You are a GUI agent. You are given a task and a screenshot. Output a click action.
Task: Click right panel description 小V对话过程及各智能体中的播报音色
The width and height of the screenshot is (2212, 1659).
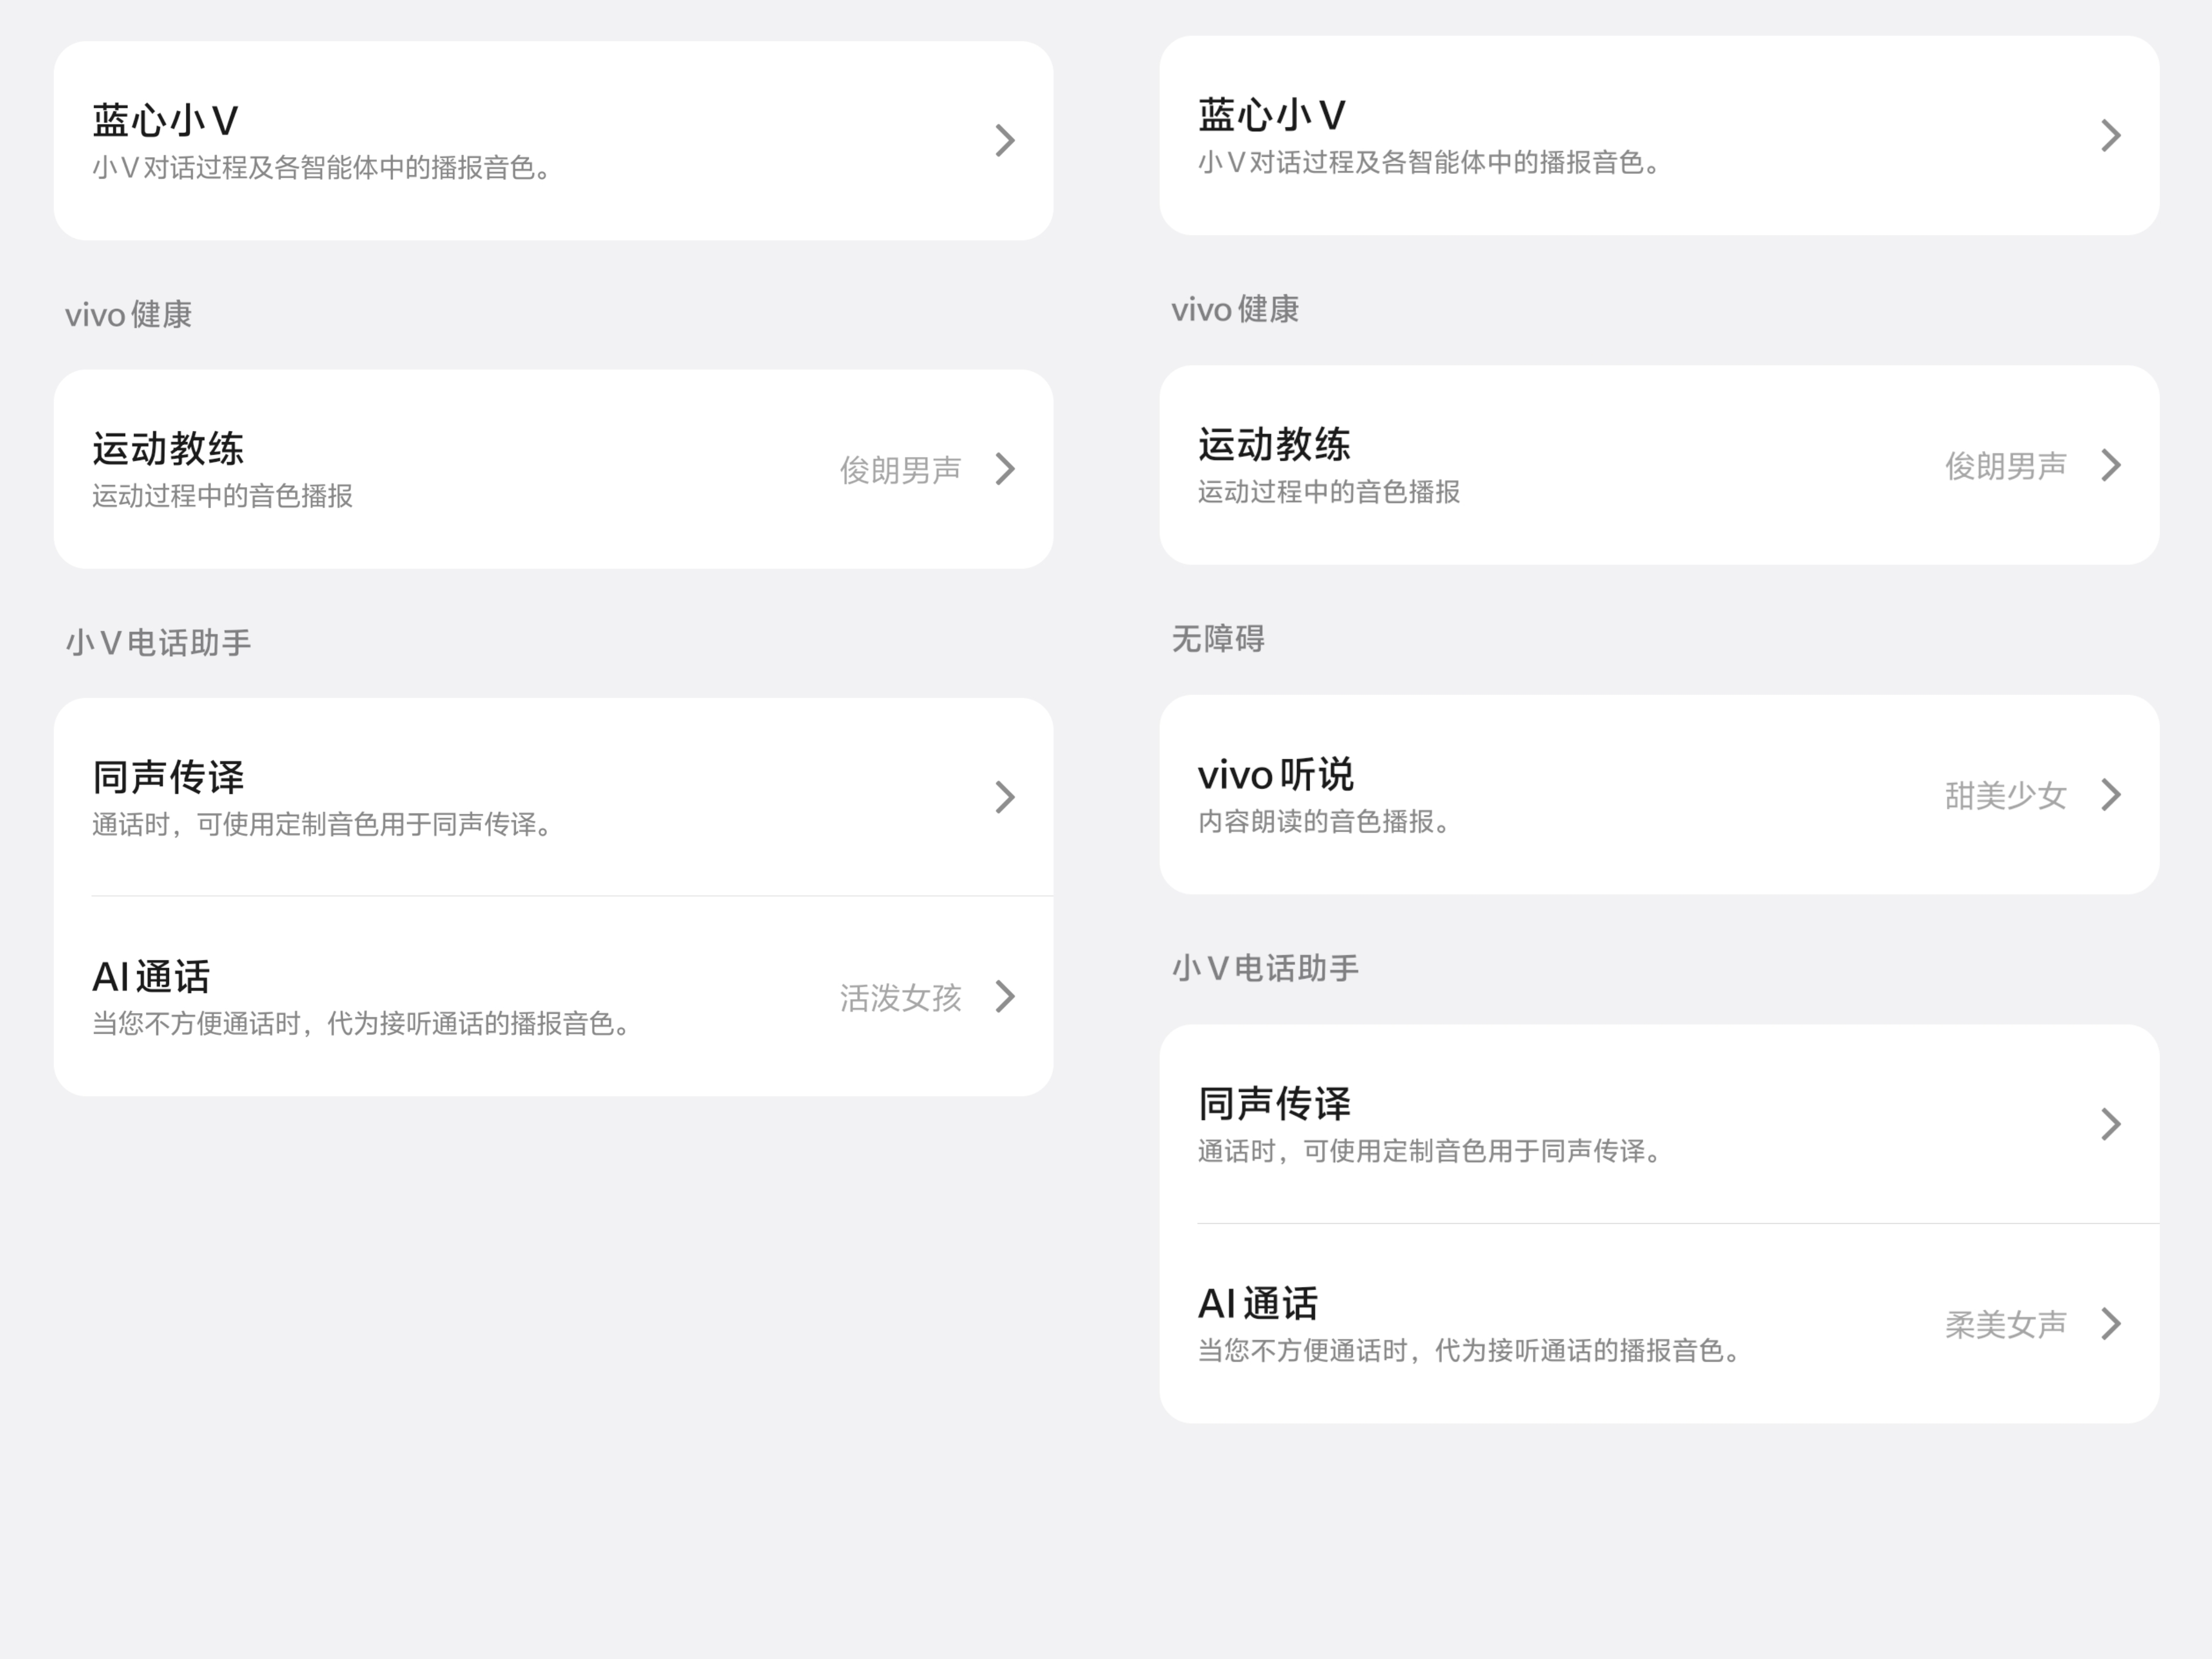[1429, 163]
